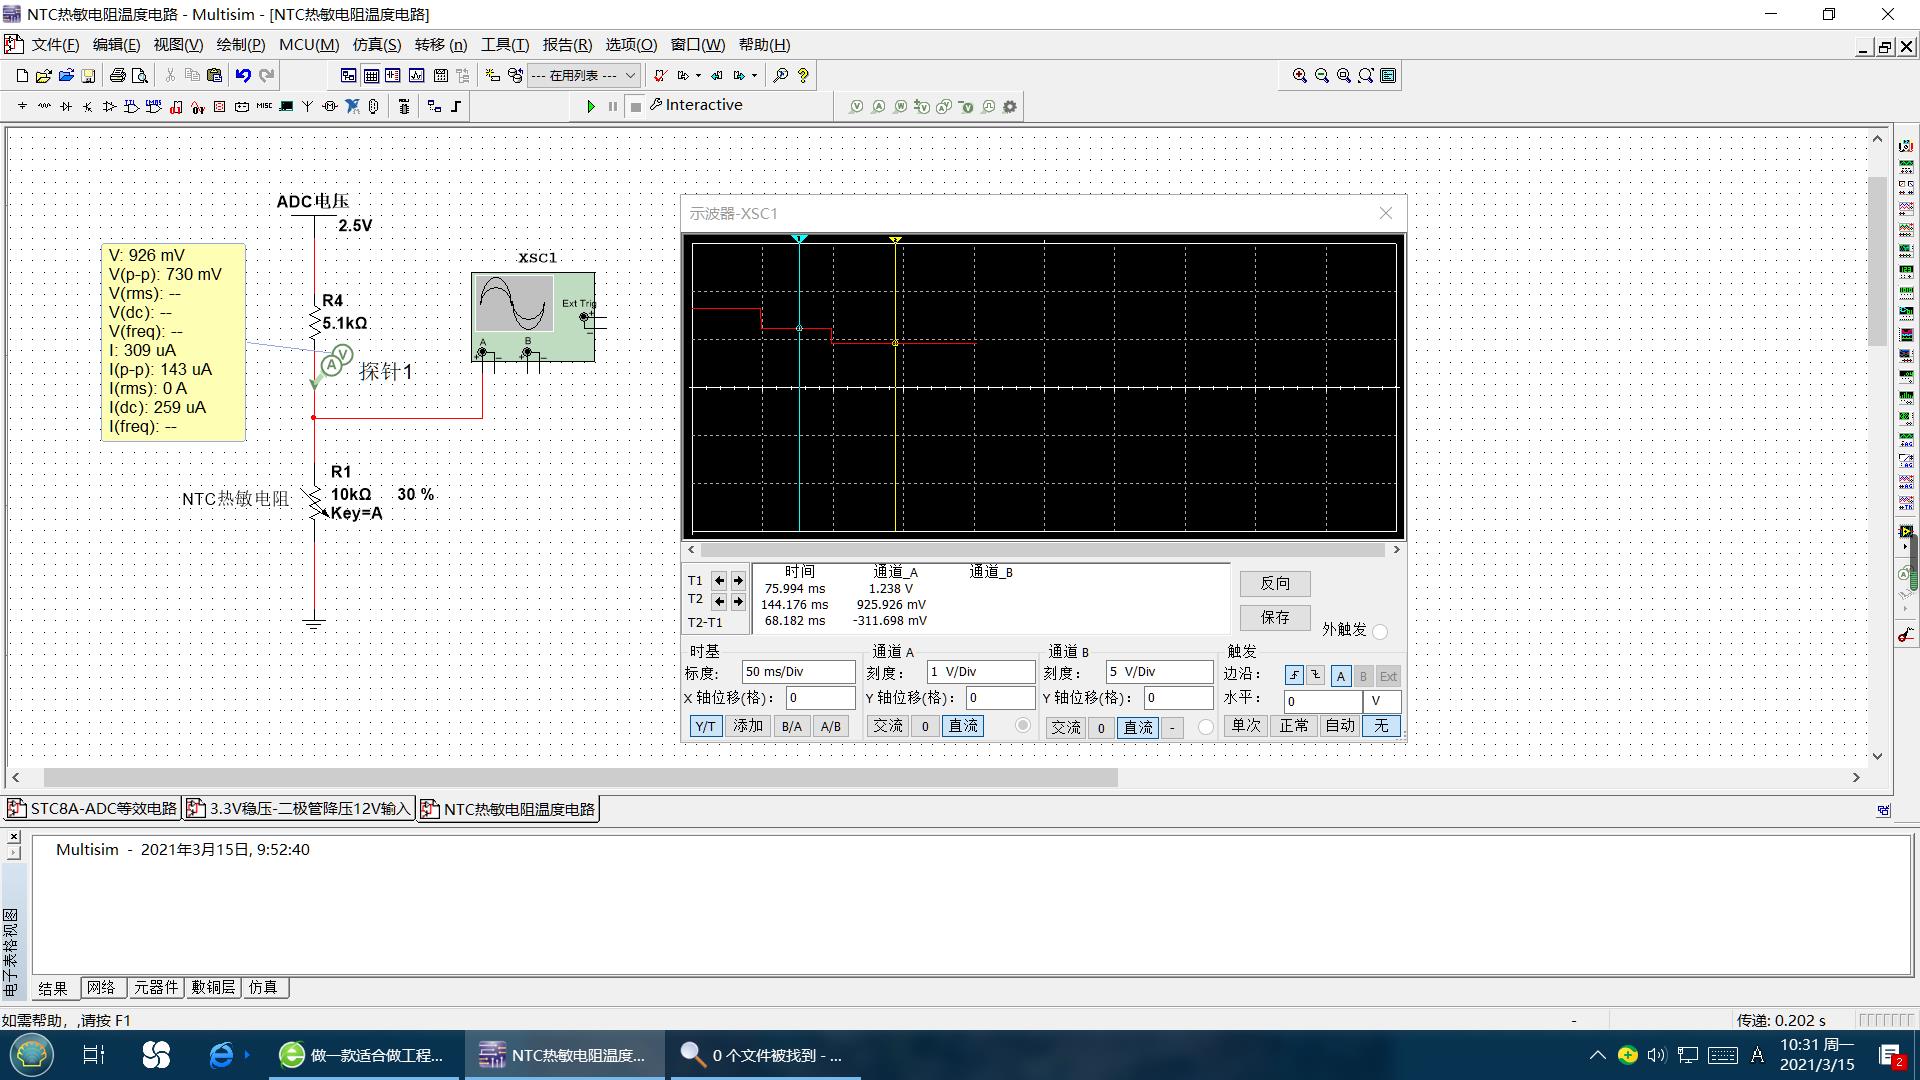The width and height of the screenshot is (1920, 1080).
Task: Pause the simulation
Action: (x=613, y=106)
